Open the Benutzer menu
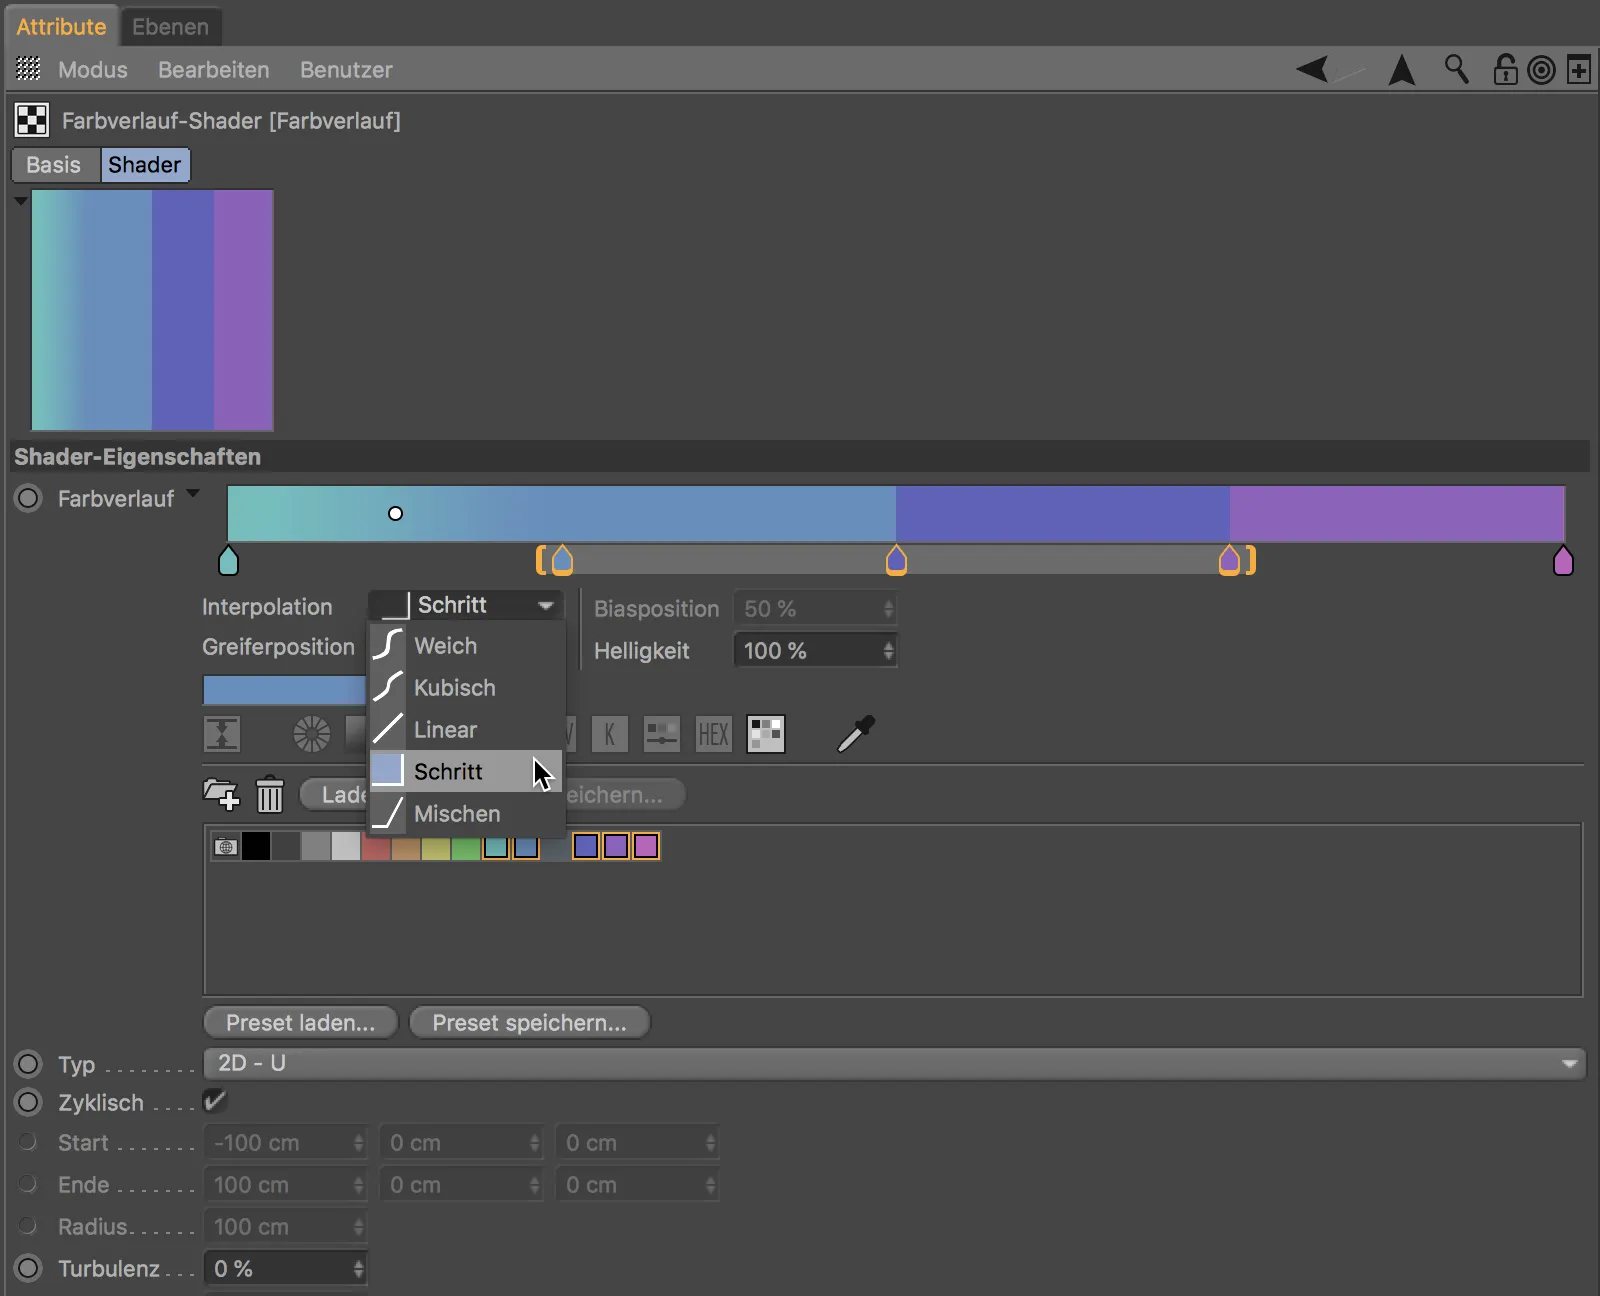 click(346, 70)
